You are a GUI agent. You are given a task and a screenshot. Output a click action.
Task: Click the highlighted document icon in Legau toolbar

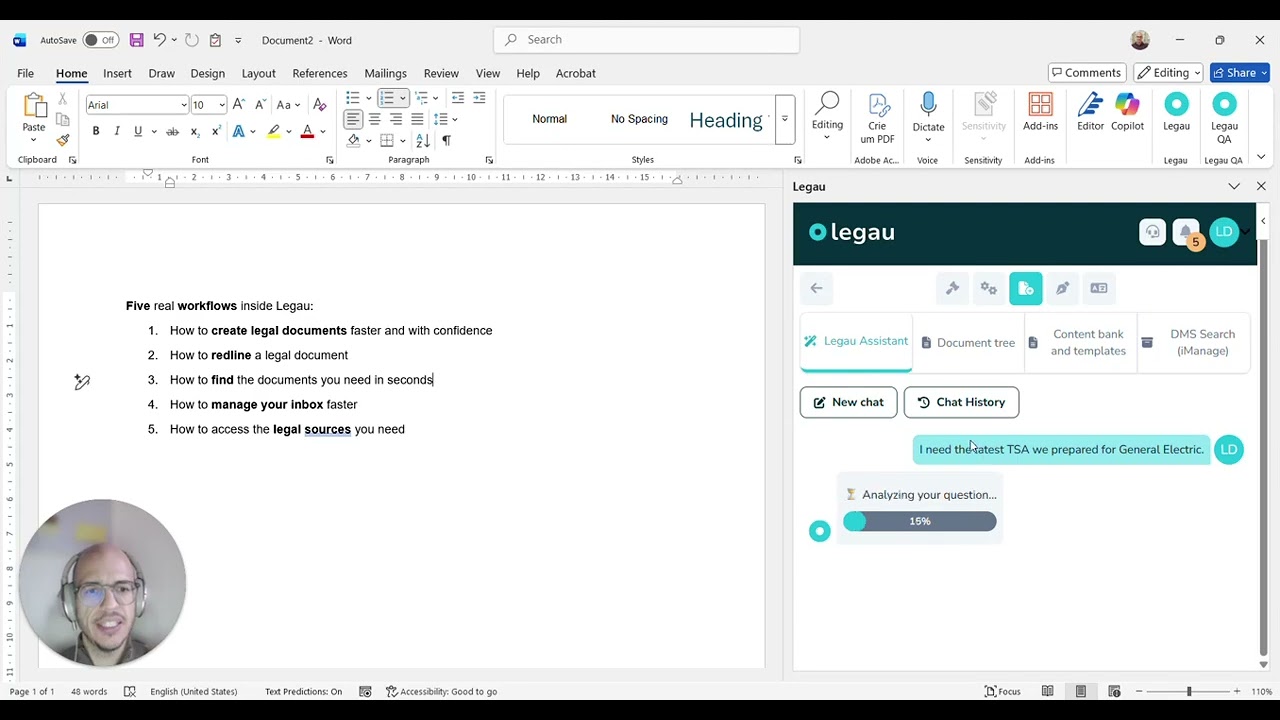[x=1026, y=288]
